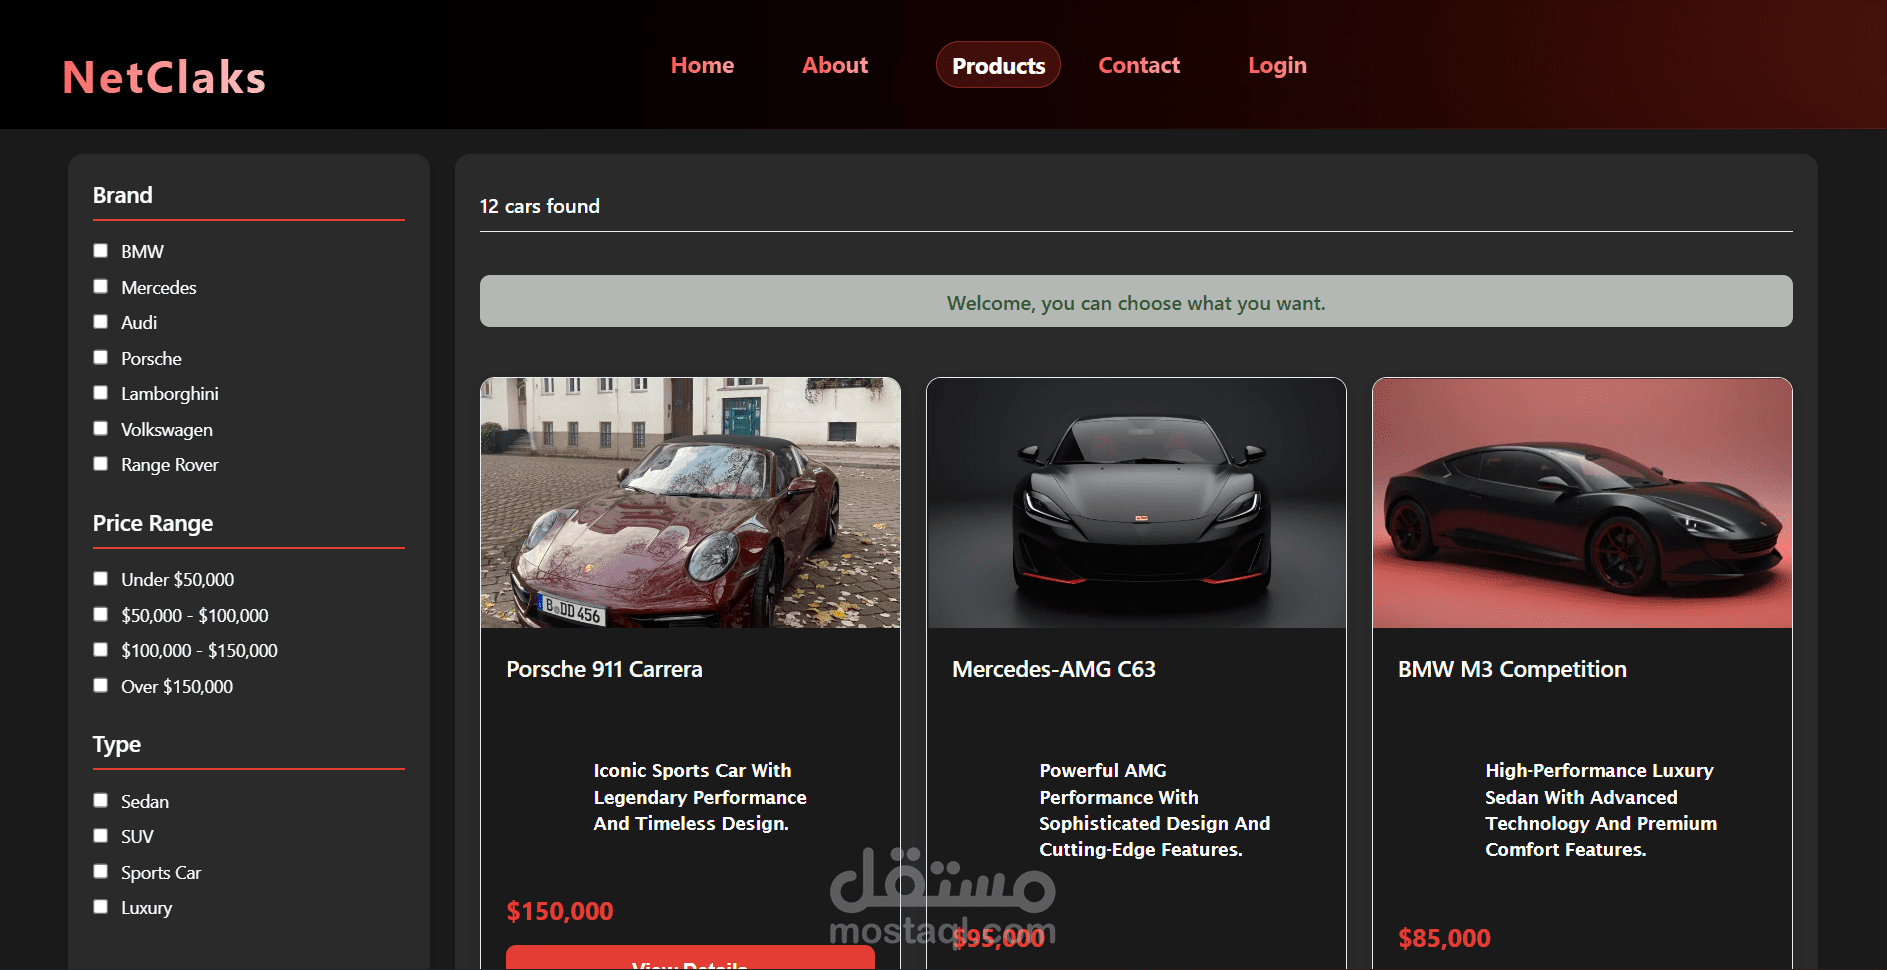Check the Mercedes brand filter
Screen dimensions: 1887x970
pos(100,287)
